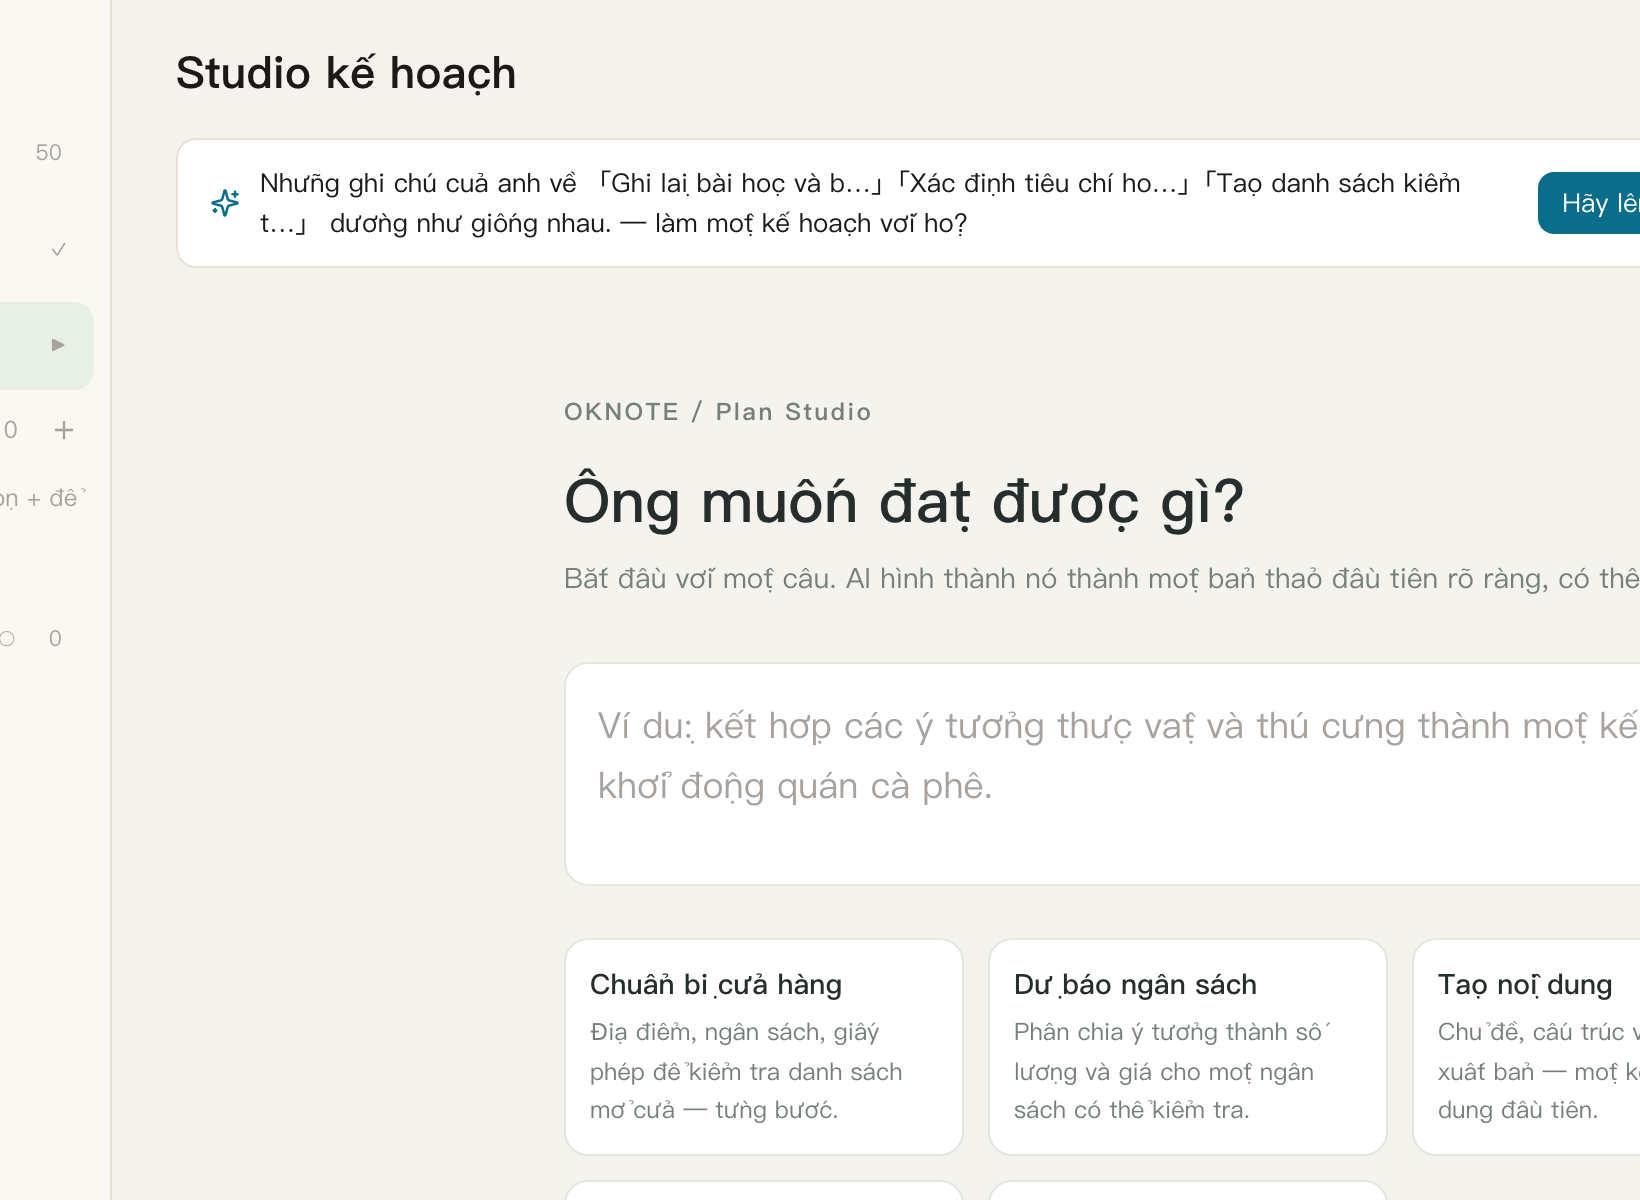Click the checkmark icon in the sidebar
The width and height of the screenshot is (1640, 1200).
(x=59, y=249)
